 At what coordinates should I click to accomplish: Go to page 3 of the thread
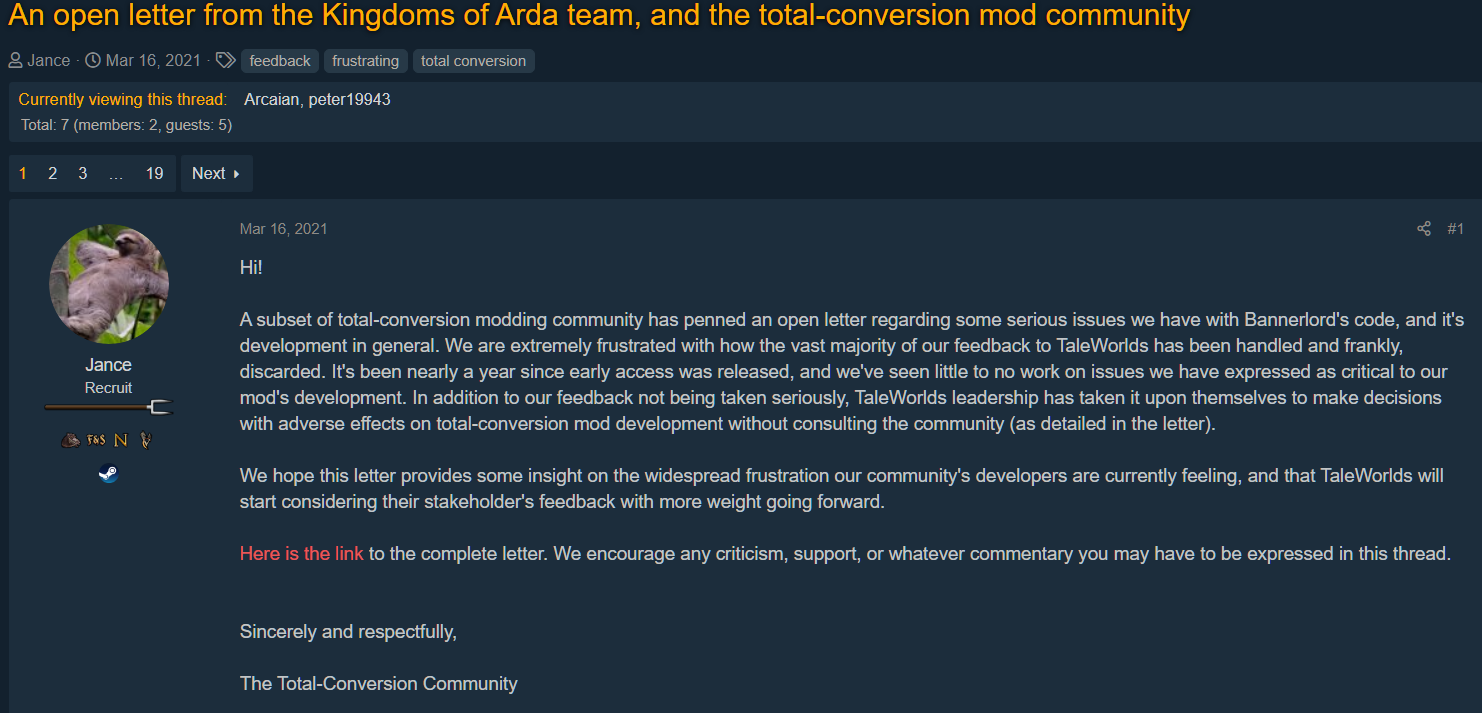coord(83,173)
